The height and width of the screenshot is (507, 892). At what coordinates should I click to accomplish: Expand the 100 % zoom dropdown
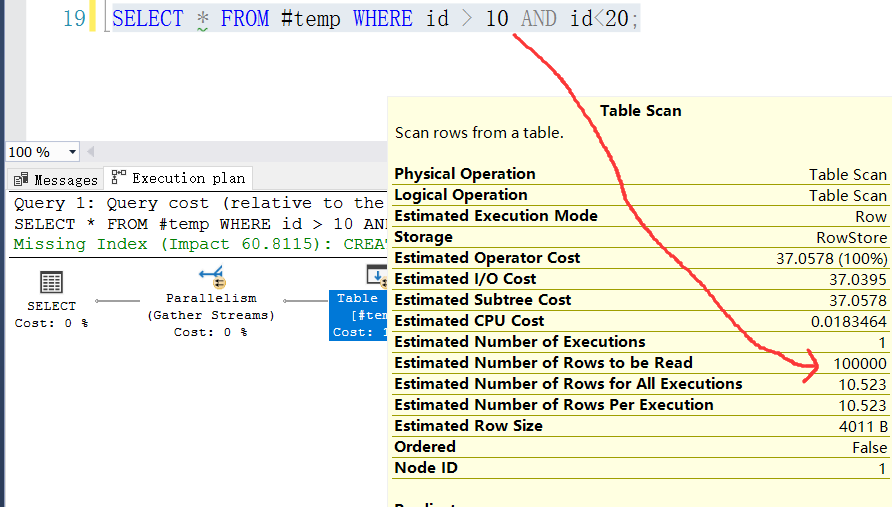(x=72, y=152)
